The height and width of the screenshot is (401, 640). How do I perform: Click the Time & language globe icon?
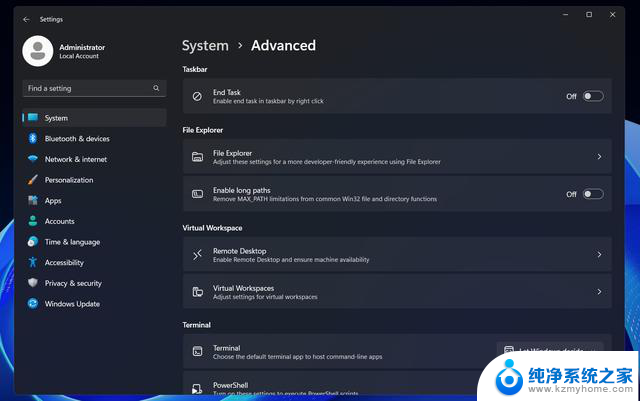pyautogui.click(x=33, y=242)
